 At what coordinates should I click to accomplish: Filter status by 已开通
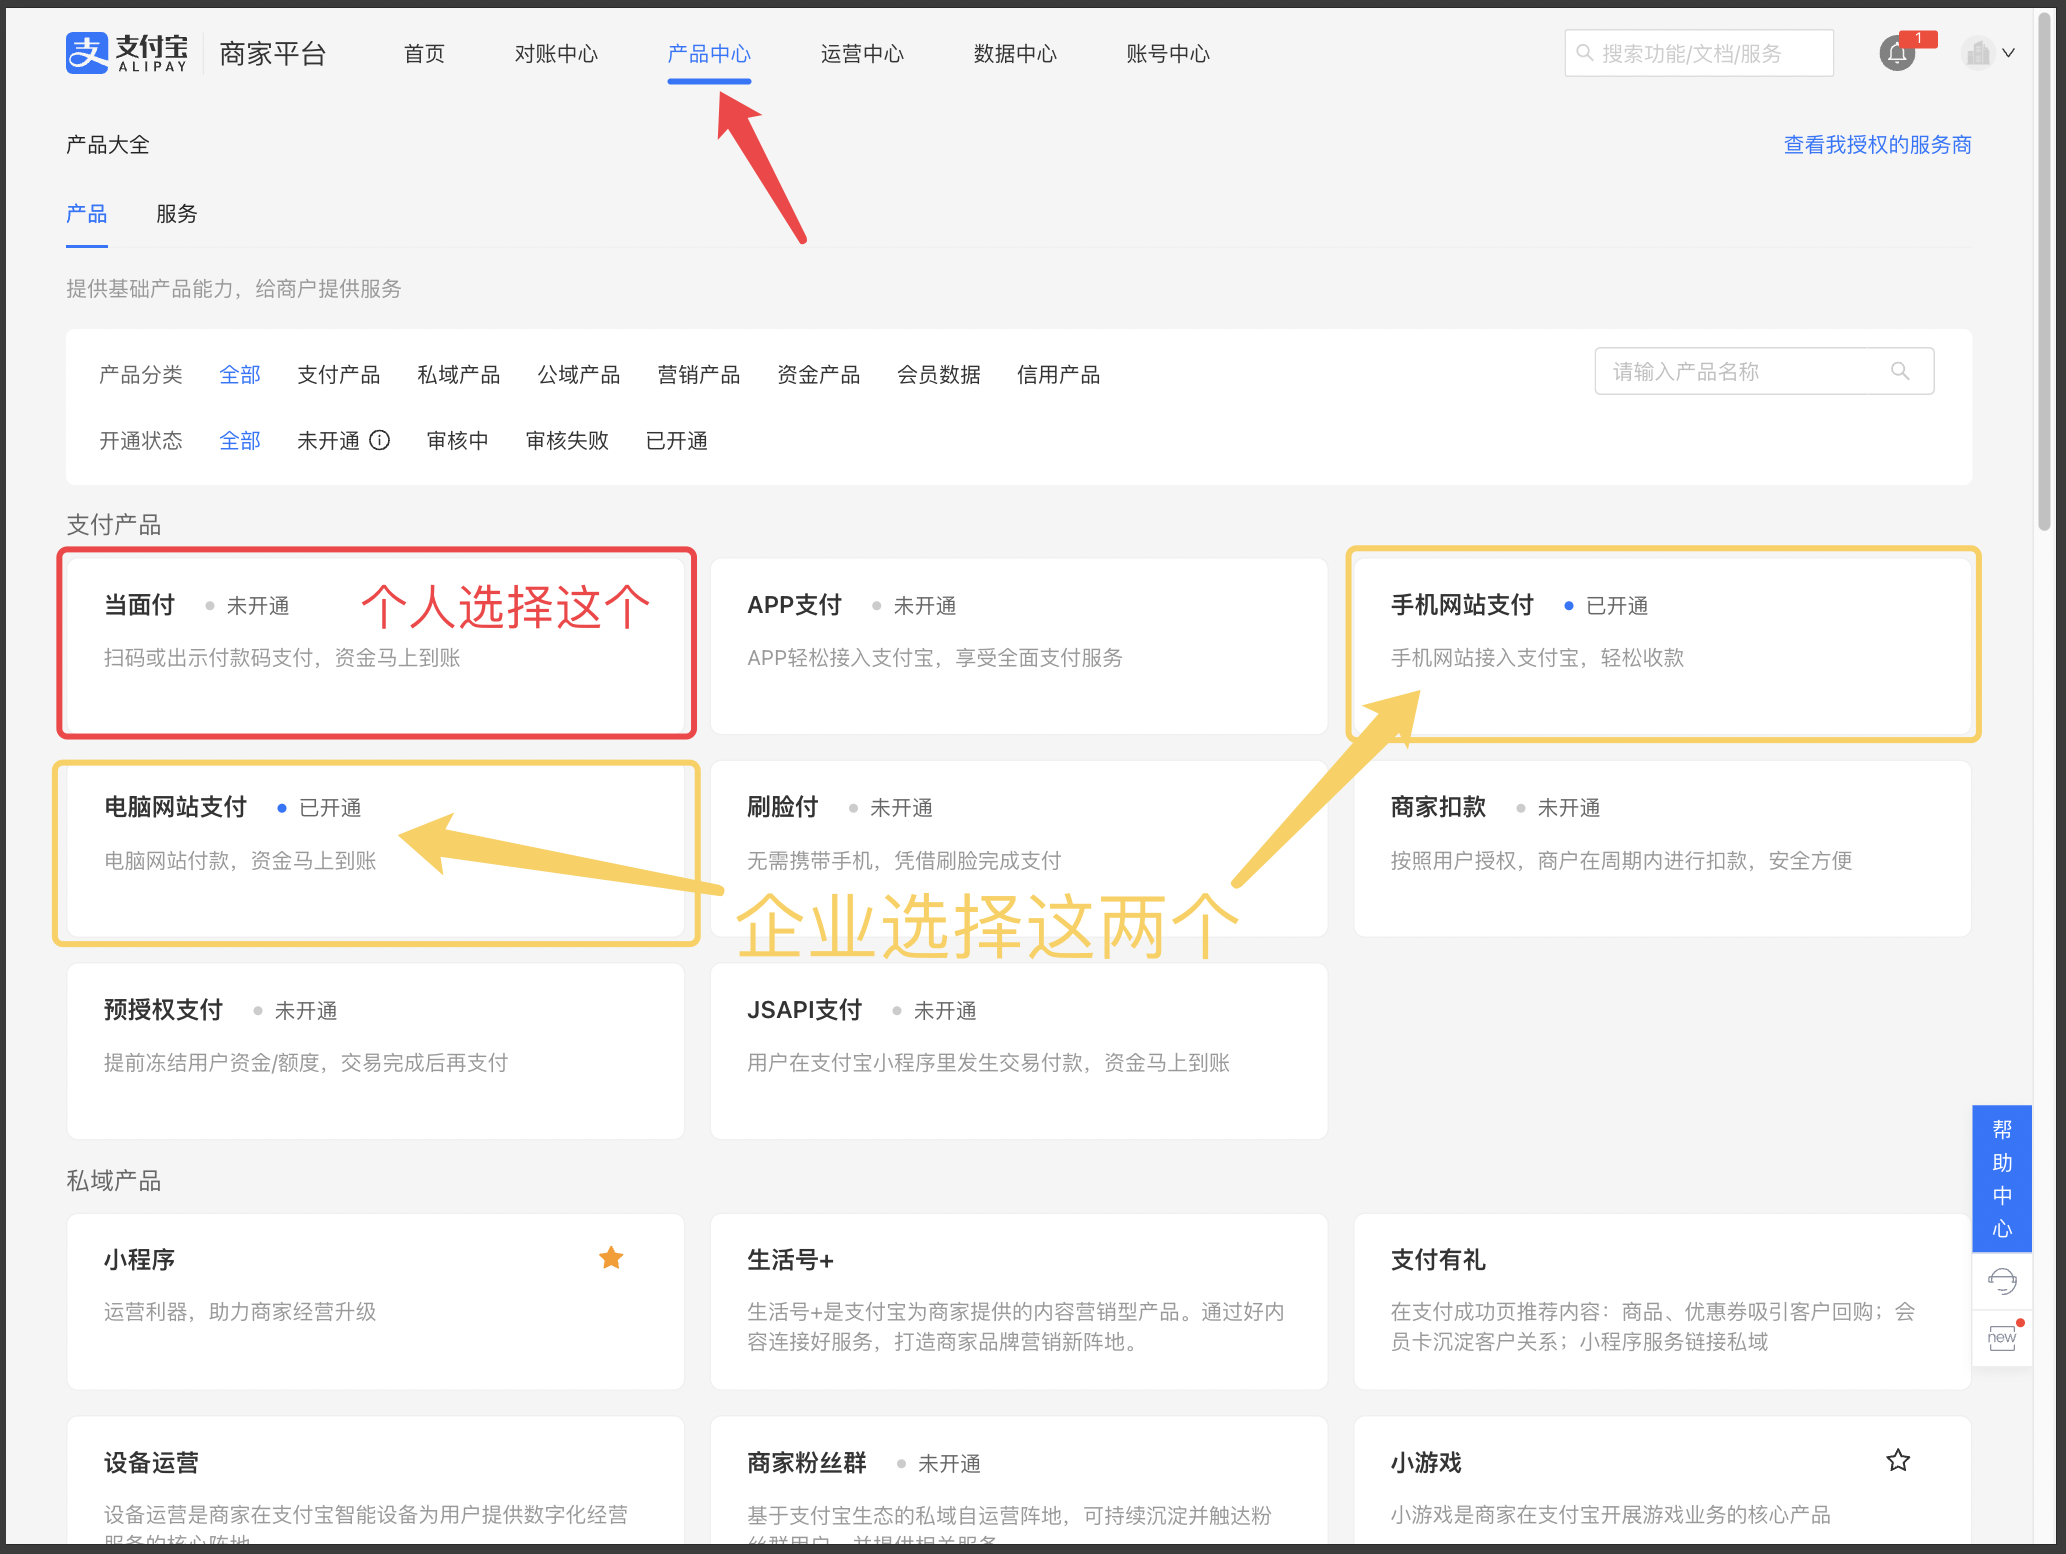pos(677,441)
